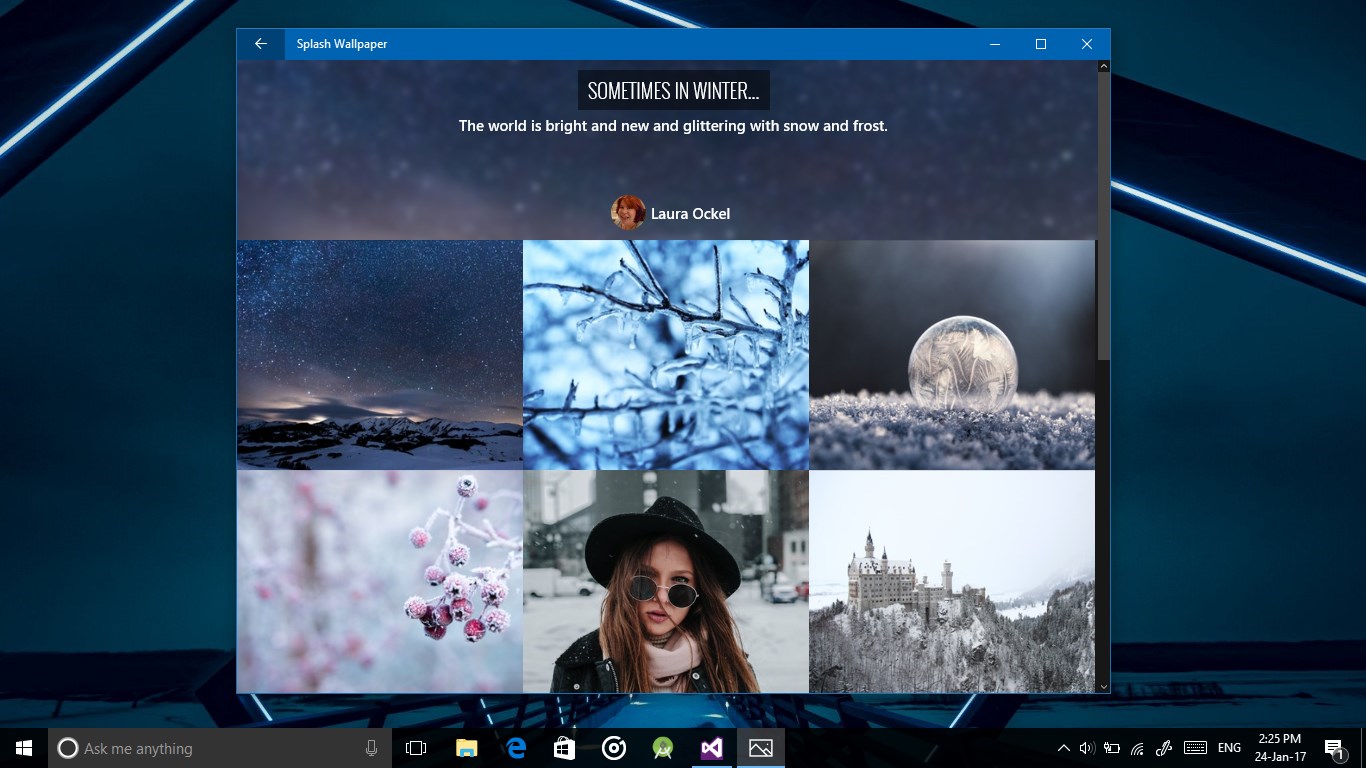Open the woman in black hat wallpaper
Screen dimensions: 1366x768
(666, 582)
